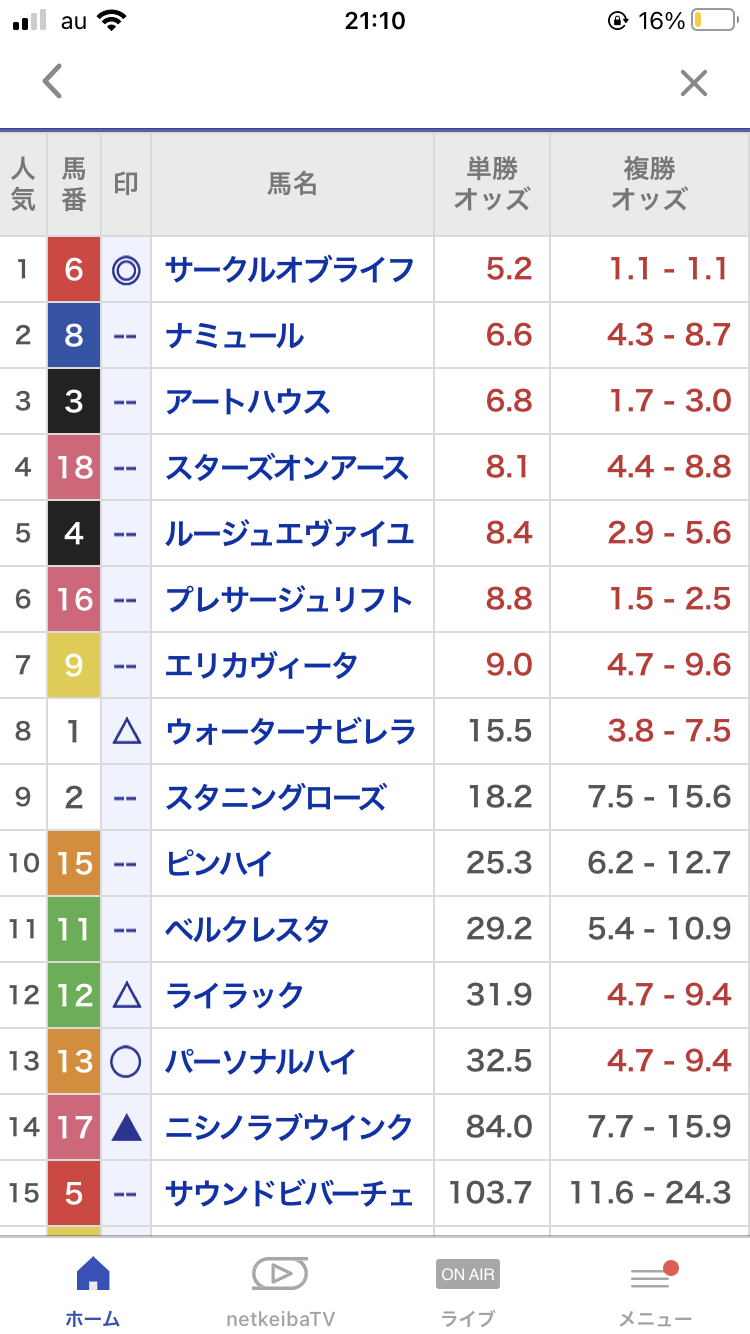Open the mark selector for ピンハイ
This screenshot has height=1334, width=750.
(x=126, y=864)
